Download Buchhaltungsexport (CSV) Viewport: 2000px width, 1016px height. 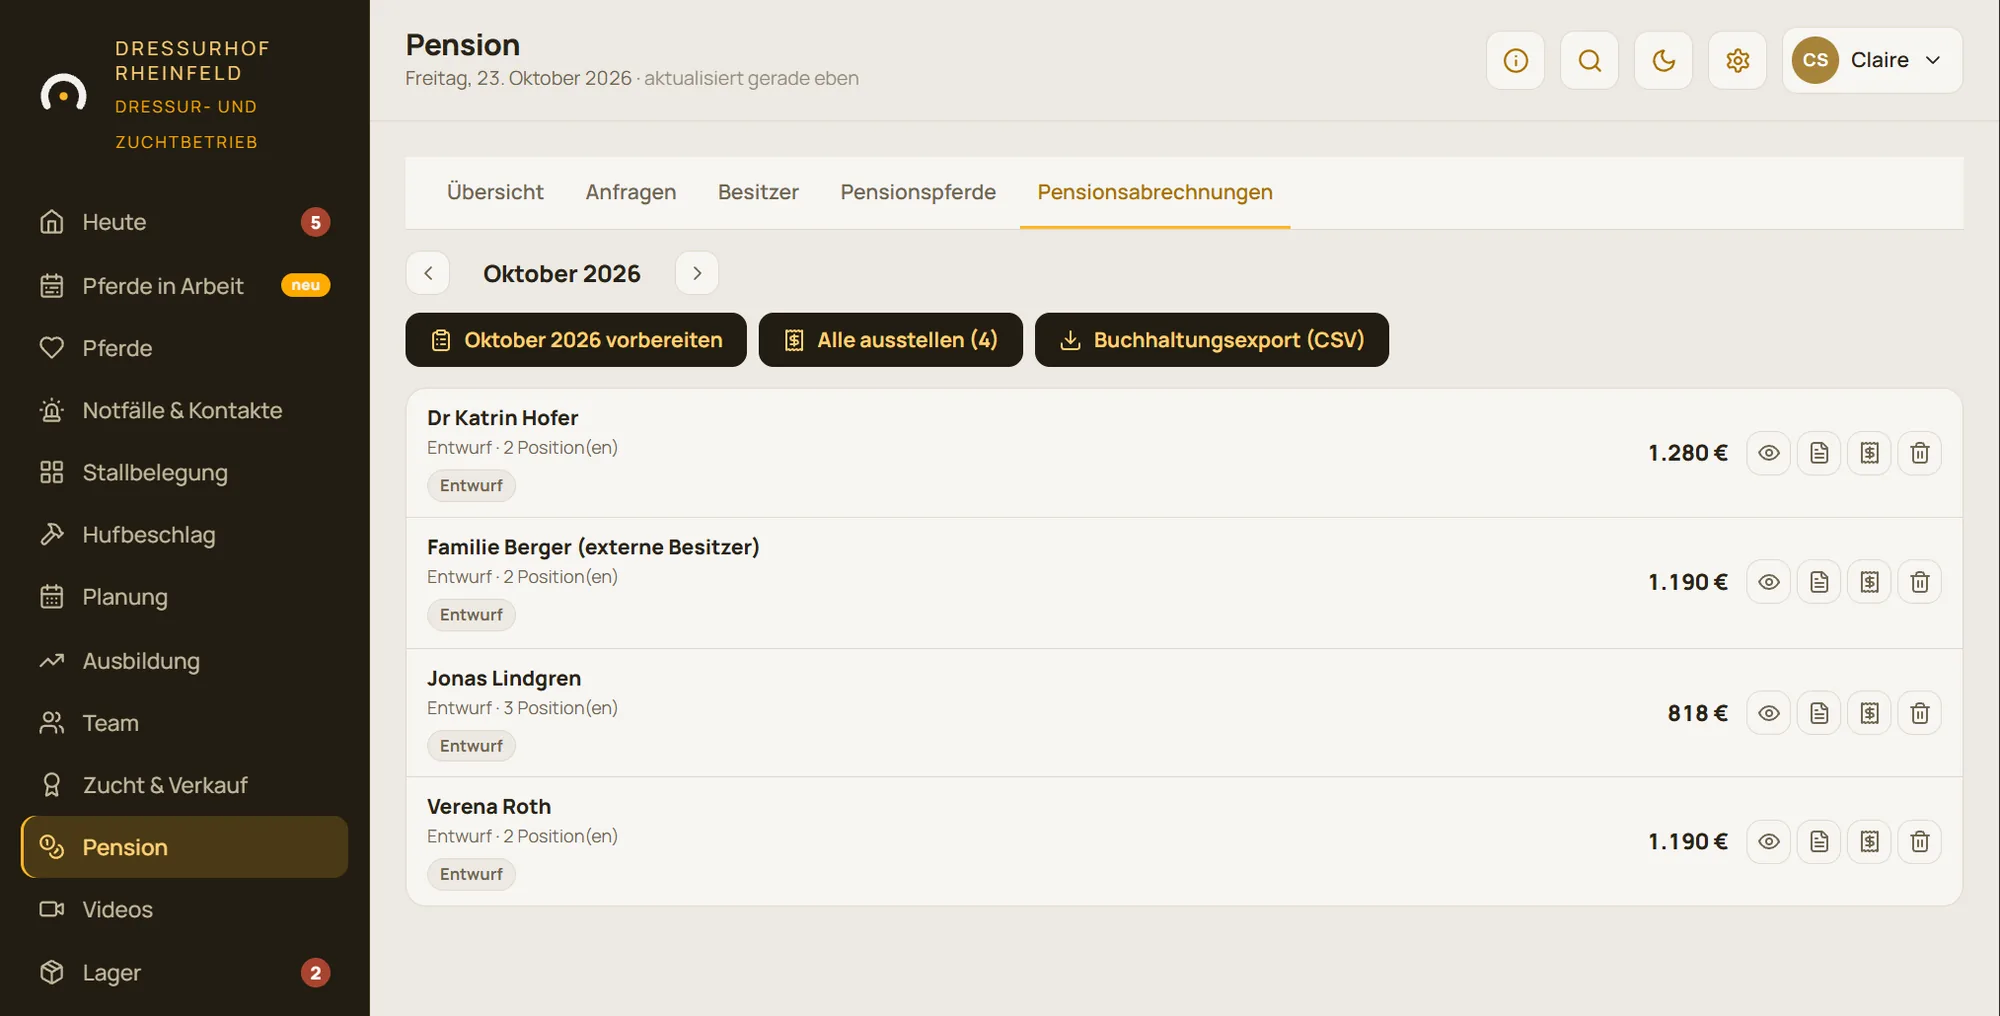click(1212, 340)
